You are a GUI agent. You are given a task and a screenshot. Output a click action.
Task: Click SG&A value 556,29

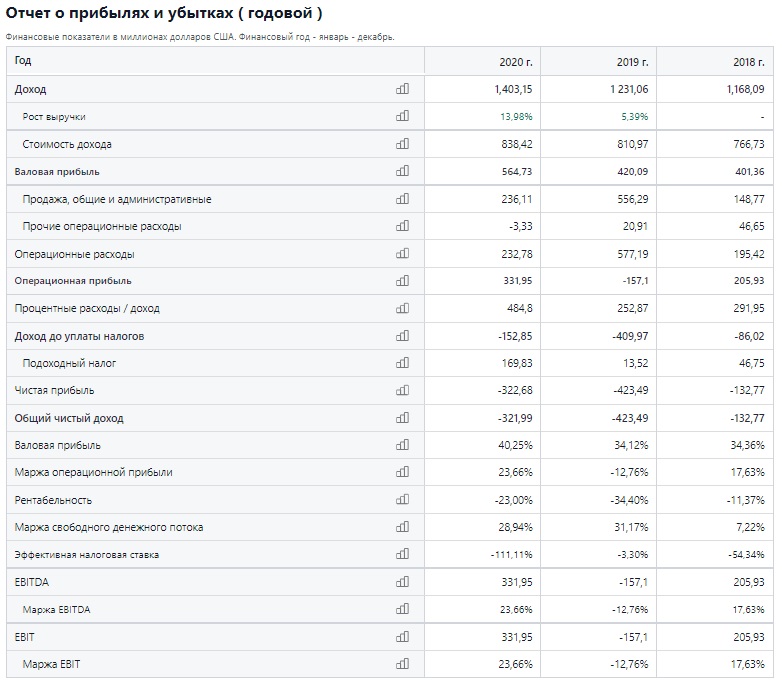click(632, 199)
